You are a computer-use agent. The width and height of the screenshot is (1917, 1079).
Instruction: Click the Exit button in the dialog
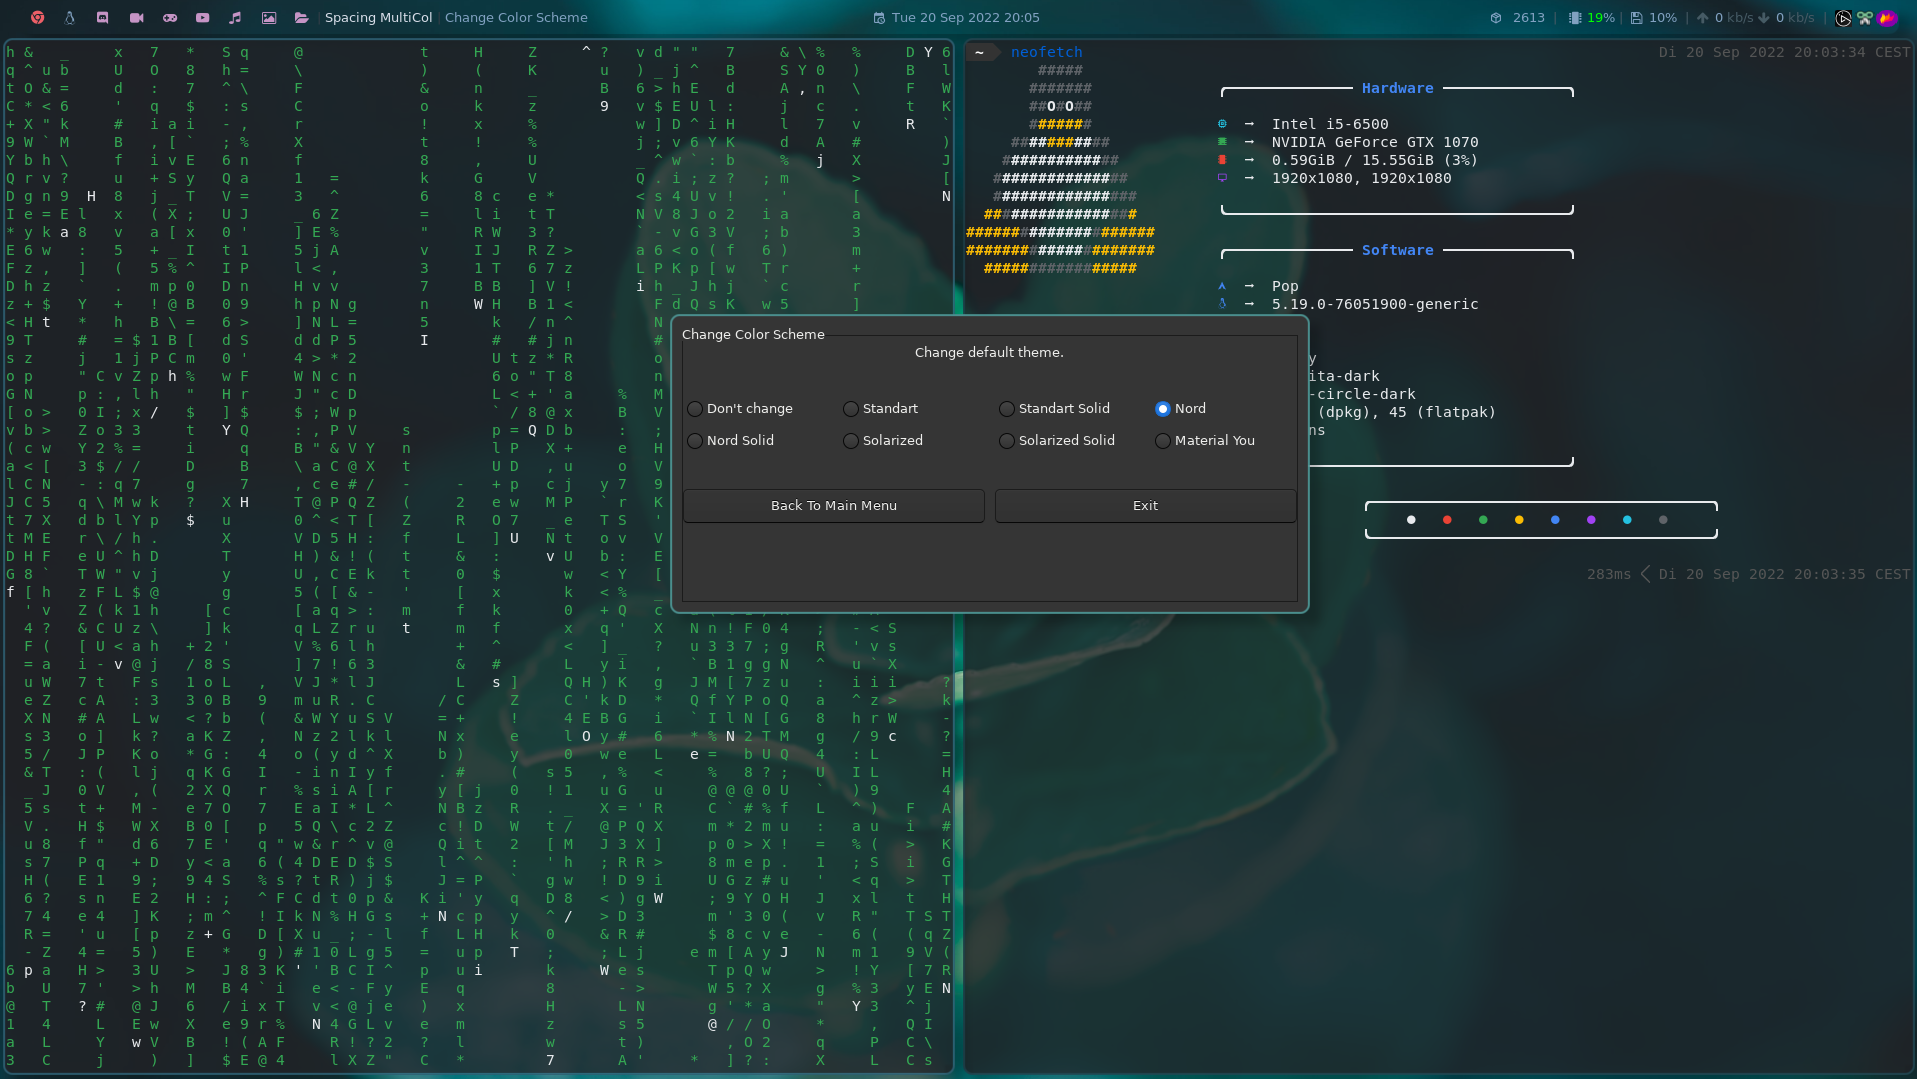(1146, 506)
